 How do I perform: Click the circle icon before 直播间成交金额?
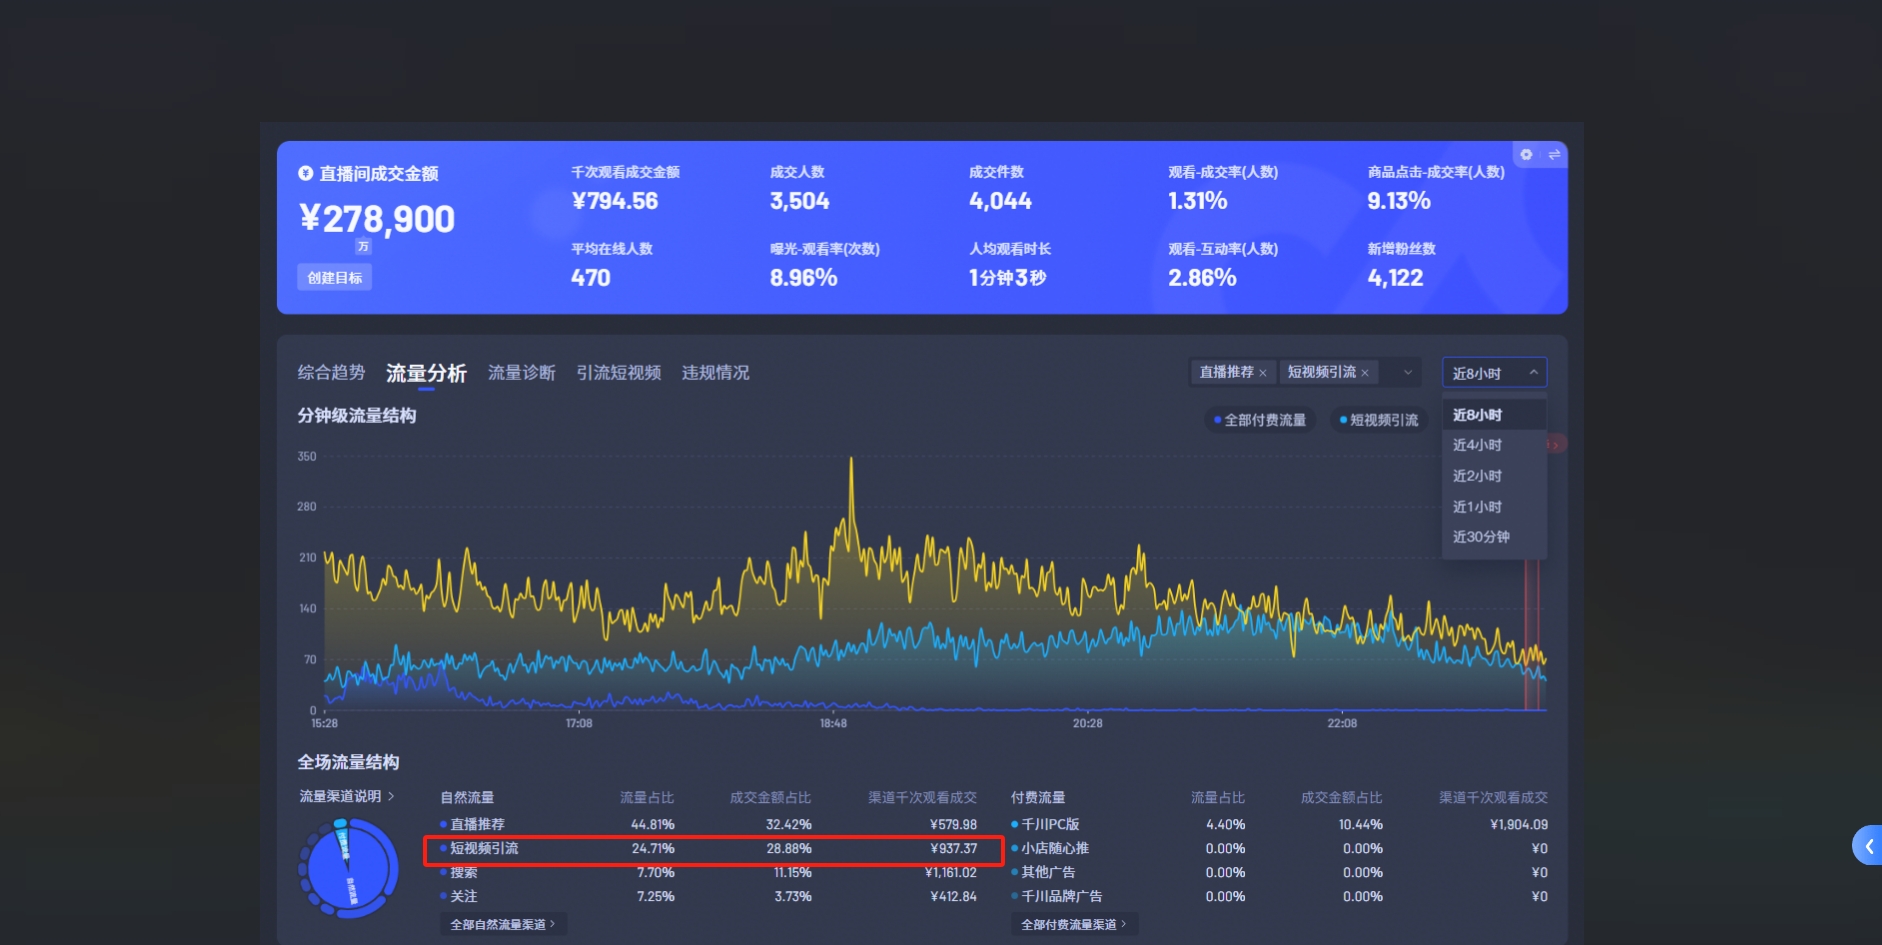point(305,173)
